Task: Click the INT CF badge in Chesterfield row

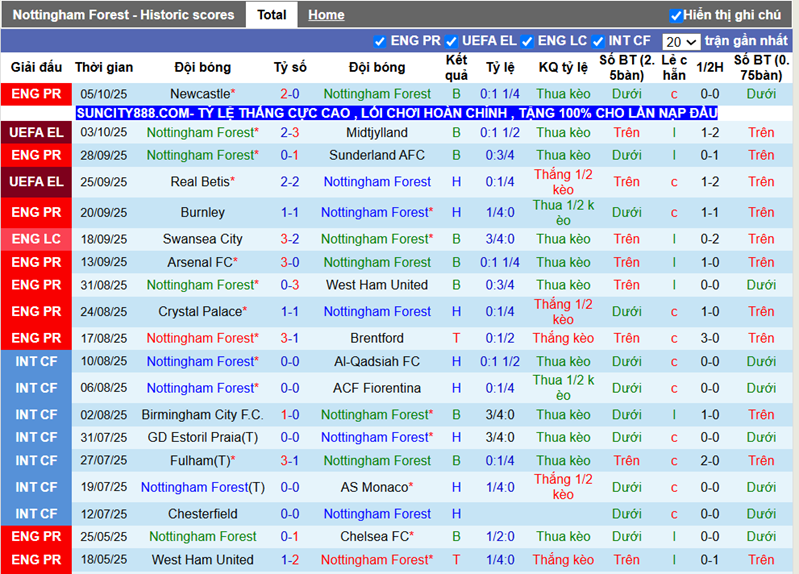Action: [36, 514]
